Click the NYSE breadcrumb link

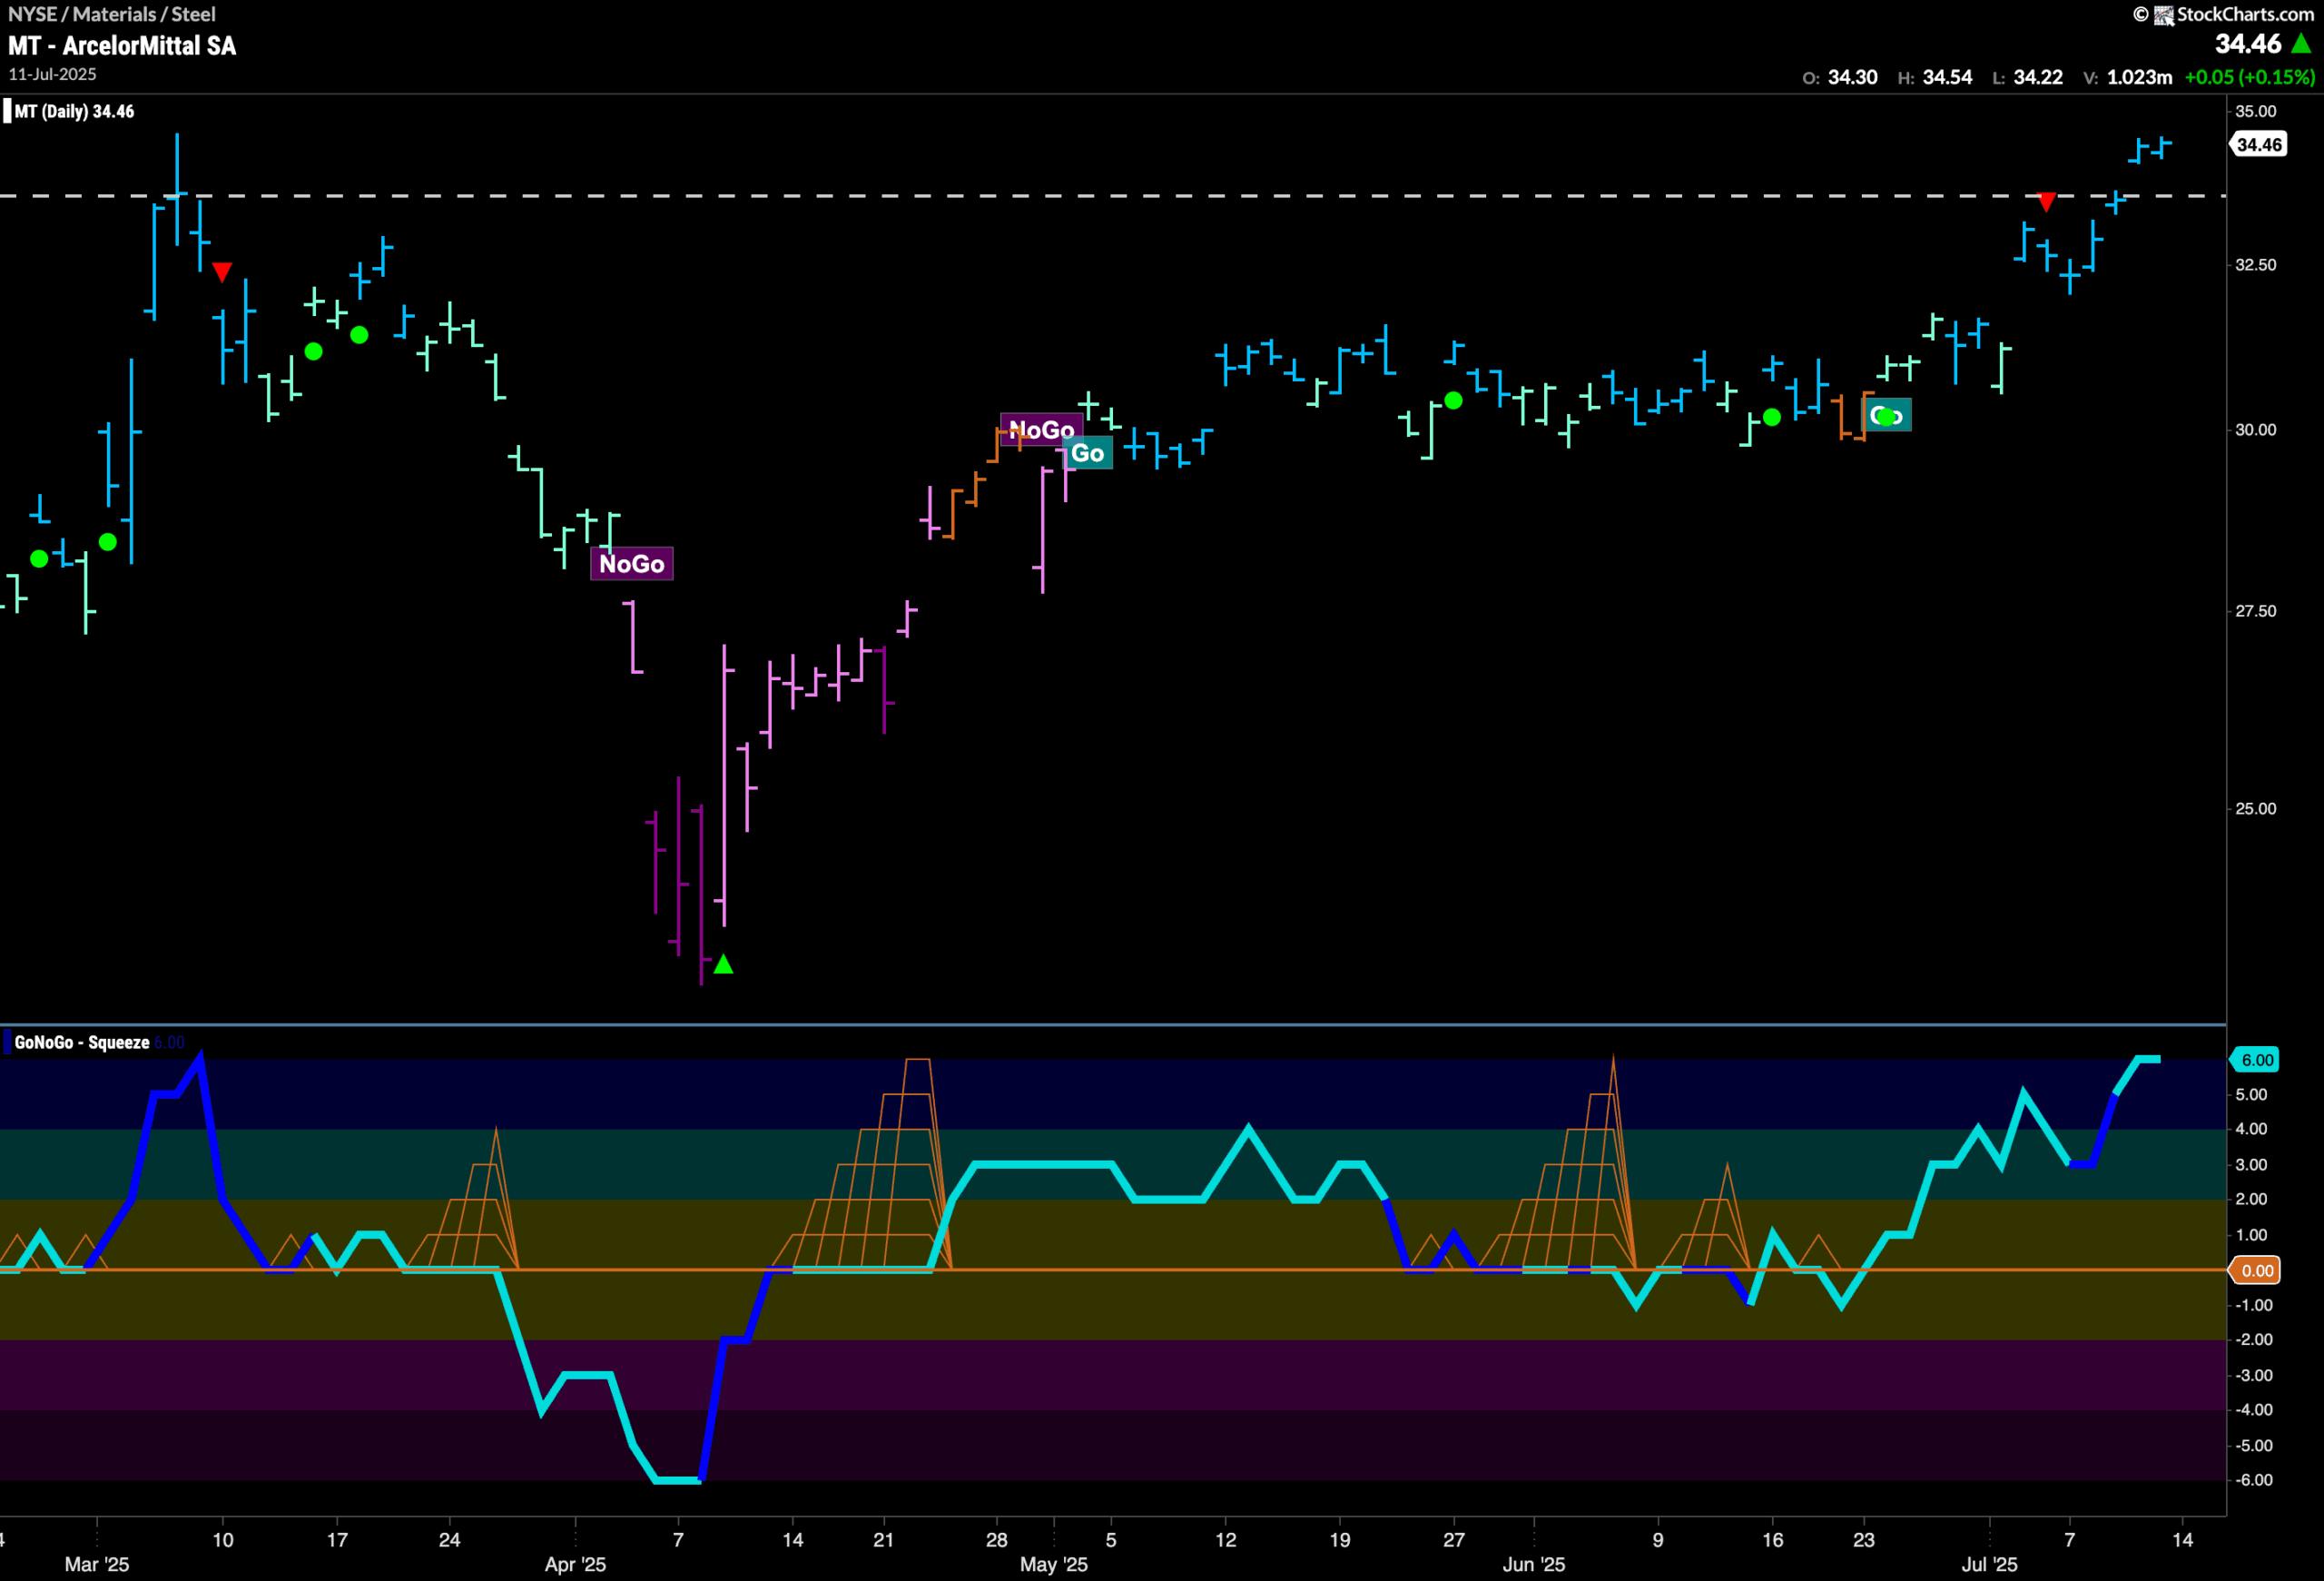(32, 14)
